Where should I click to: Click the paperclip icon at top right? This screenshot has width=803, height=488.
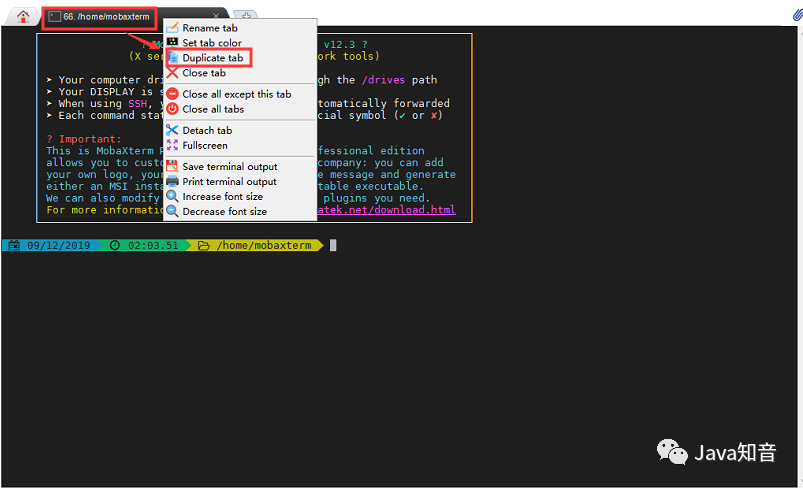798,15
